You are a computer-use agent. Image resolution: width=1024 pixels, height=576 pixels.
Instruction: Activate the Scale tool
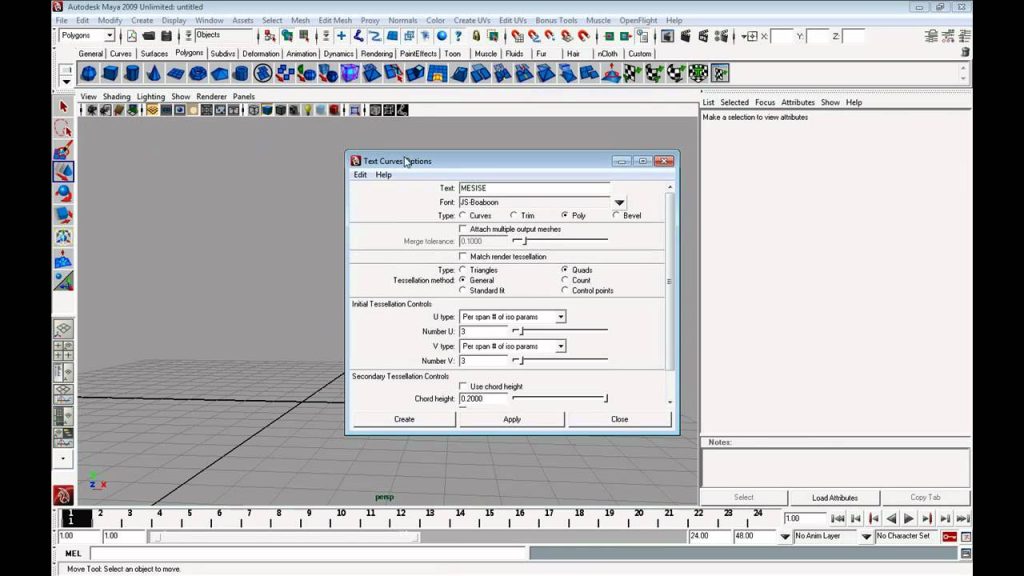point(63,215)
